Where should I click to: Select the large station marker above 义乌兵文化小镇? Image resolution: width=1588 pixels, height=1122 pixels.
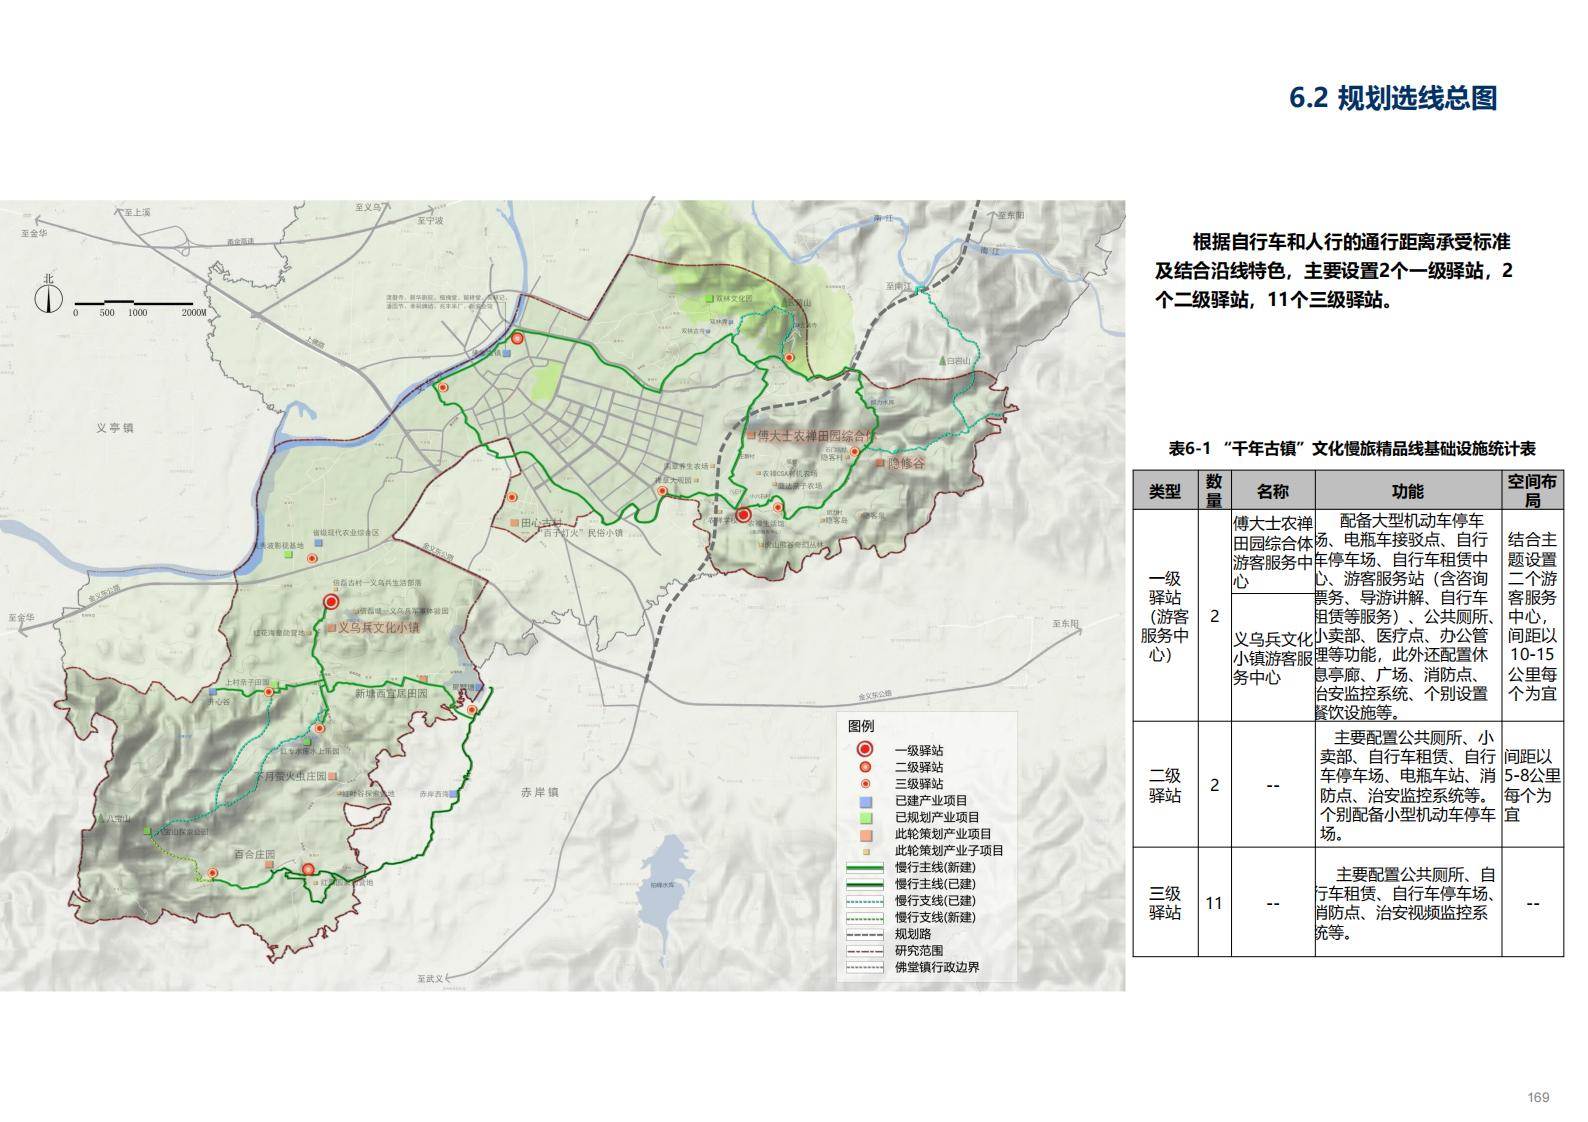point(331,602)
